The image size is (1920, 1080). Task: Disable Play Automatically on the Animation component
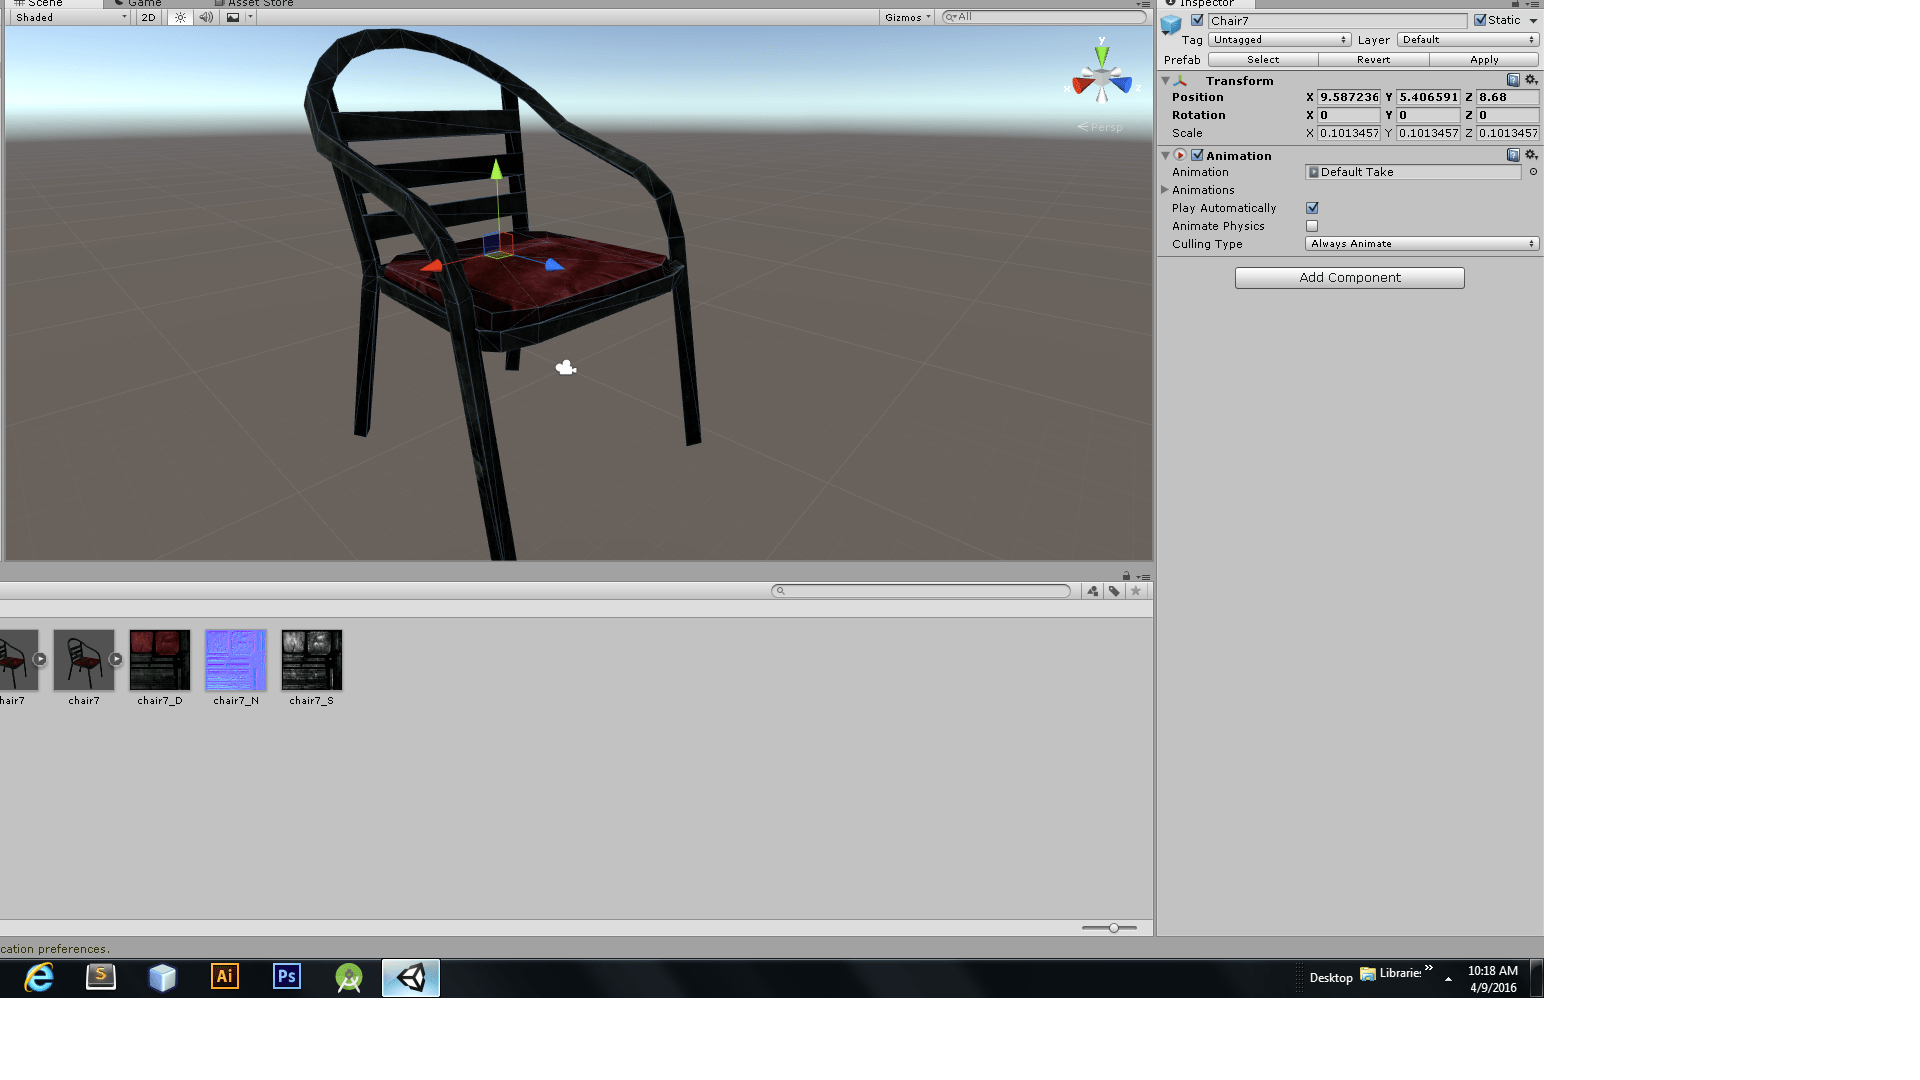tap(1312, 208)
